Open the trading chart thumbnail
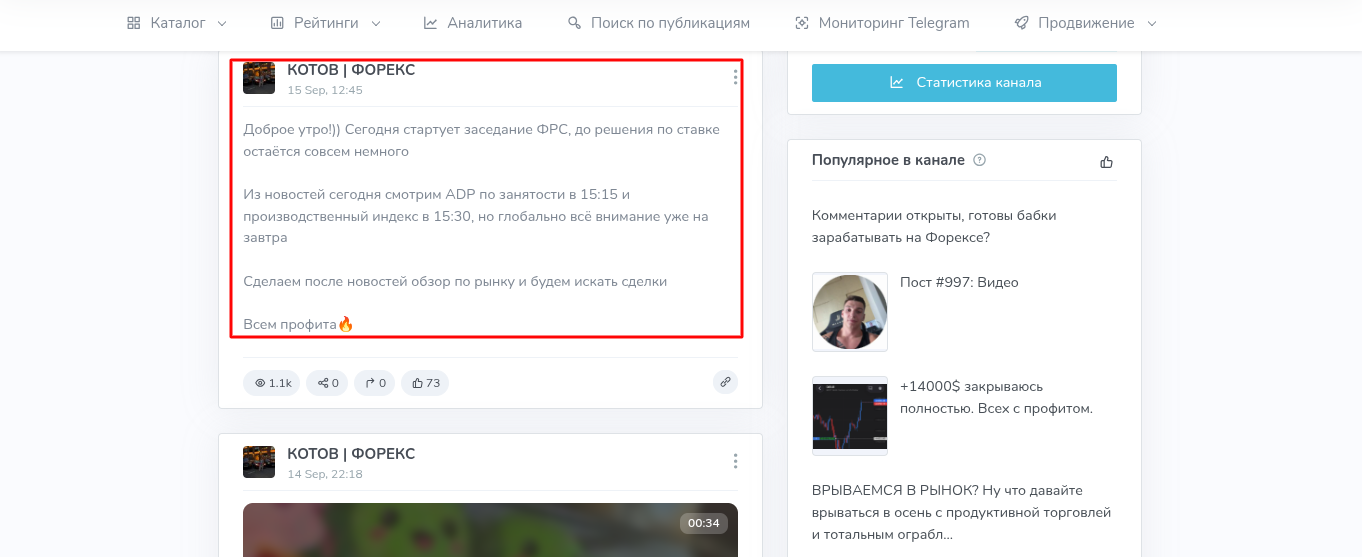The image size is (1362, 557). (x=850, y=416)
